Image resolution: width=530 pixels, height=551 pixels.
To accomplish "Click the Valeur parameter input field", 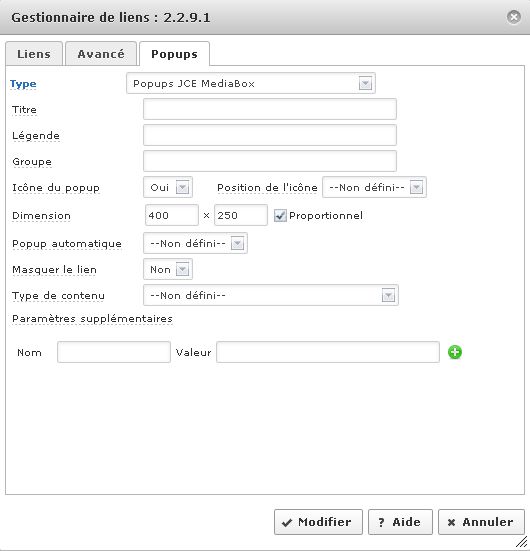I will [x=328, y=352].
